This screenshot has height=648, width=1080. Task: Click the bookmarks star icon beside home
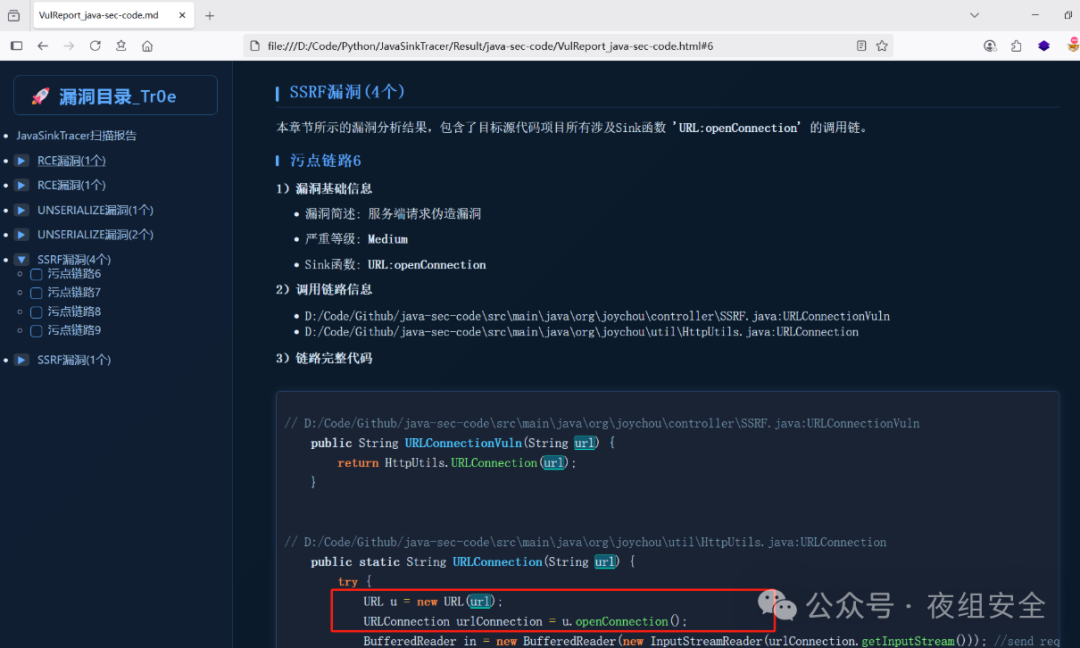pos(121,46)
